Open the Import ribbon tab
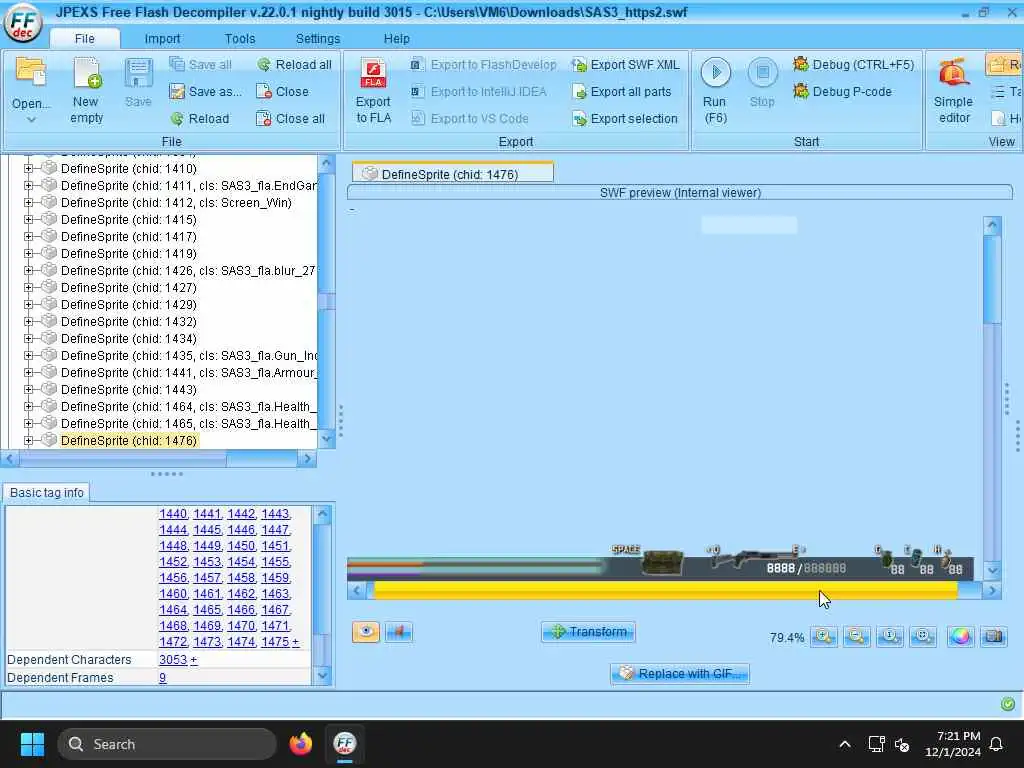This screenshot has height=768, width=1024. [x=162, y=39]
